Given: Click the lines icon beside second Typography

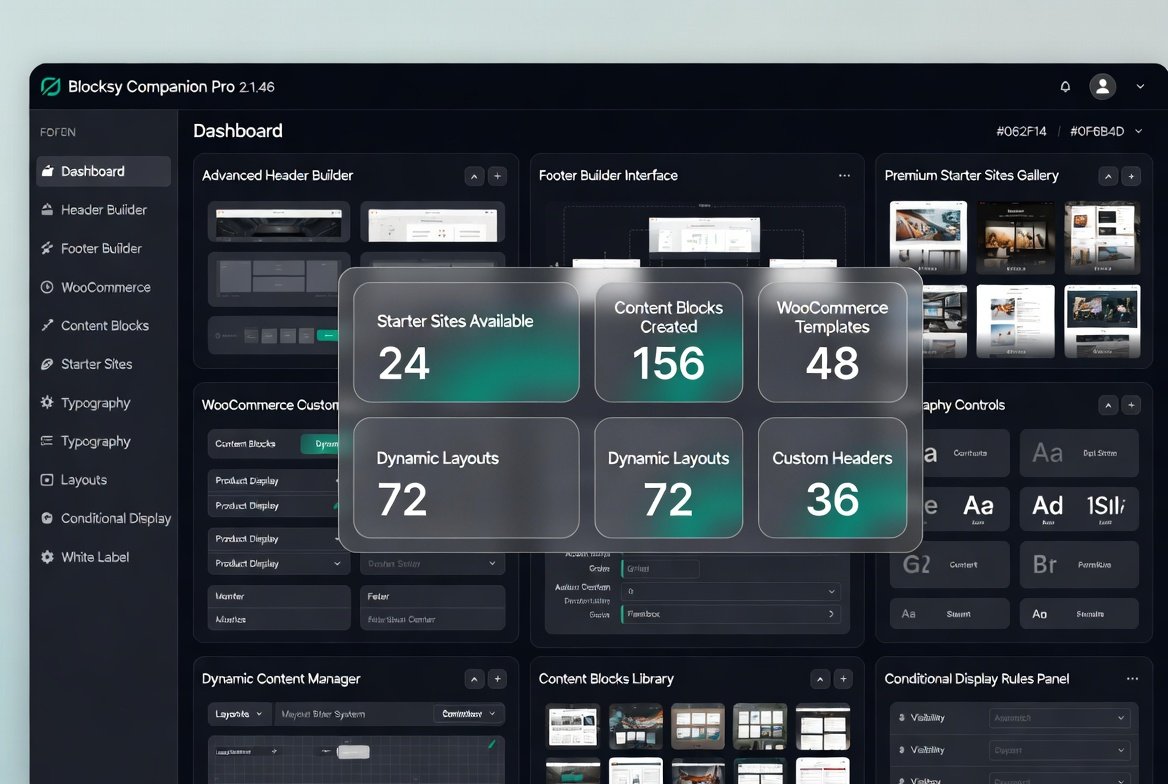Looking at the screenshot, I should point(47,440).
